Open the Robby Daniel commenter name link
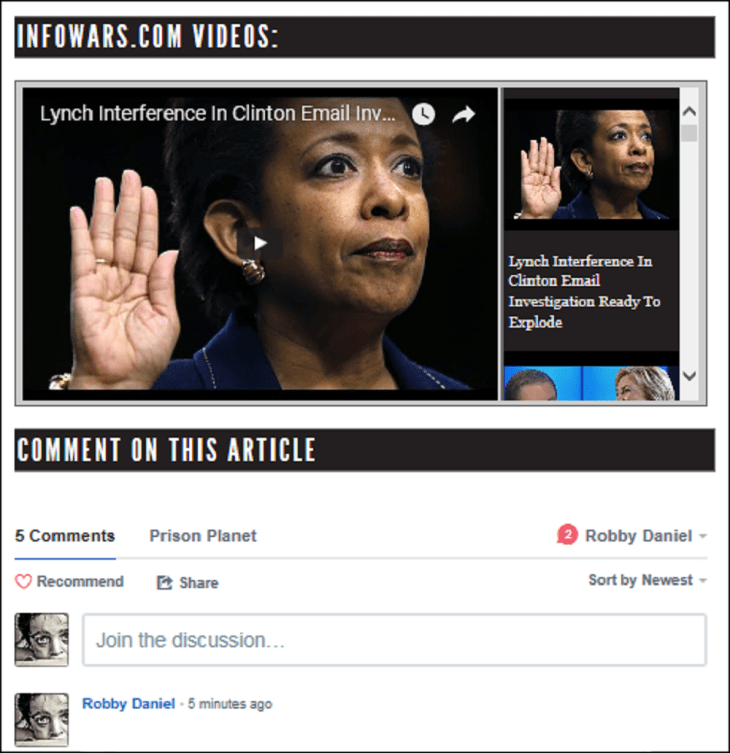The image size is (730, 753). click(128, 704)
